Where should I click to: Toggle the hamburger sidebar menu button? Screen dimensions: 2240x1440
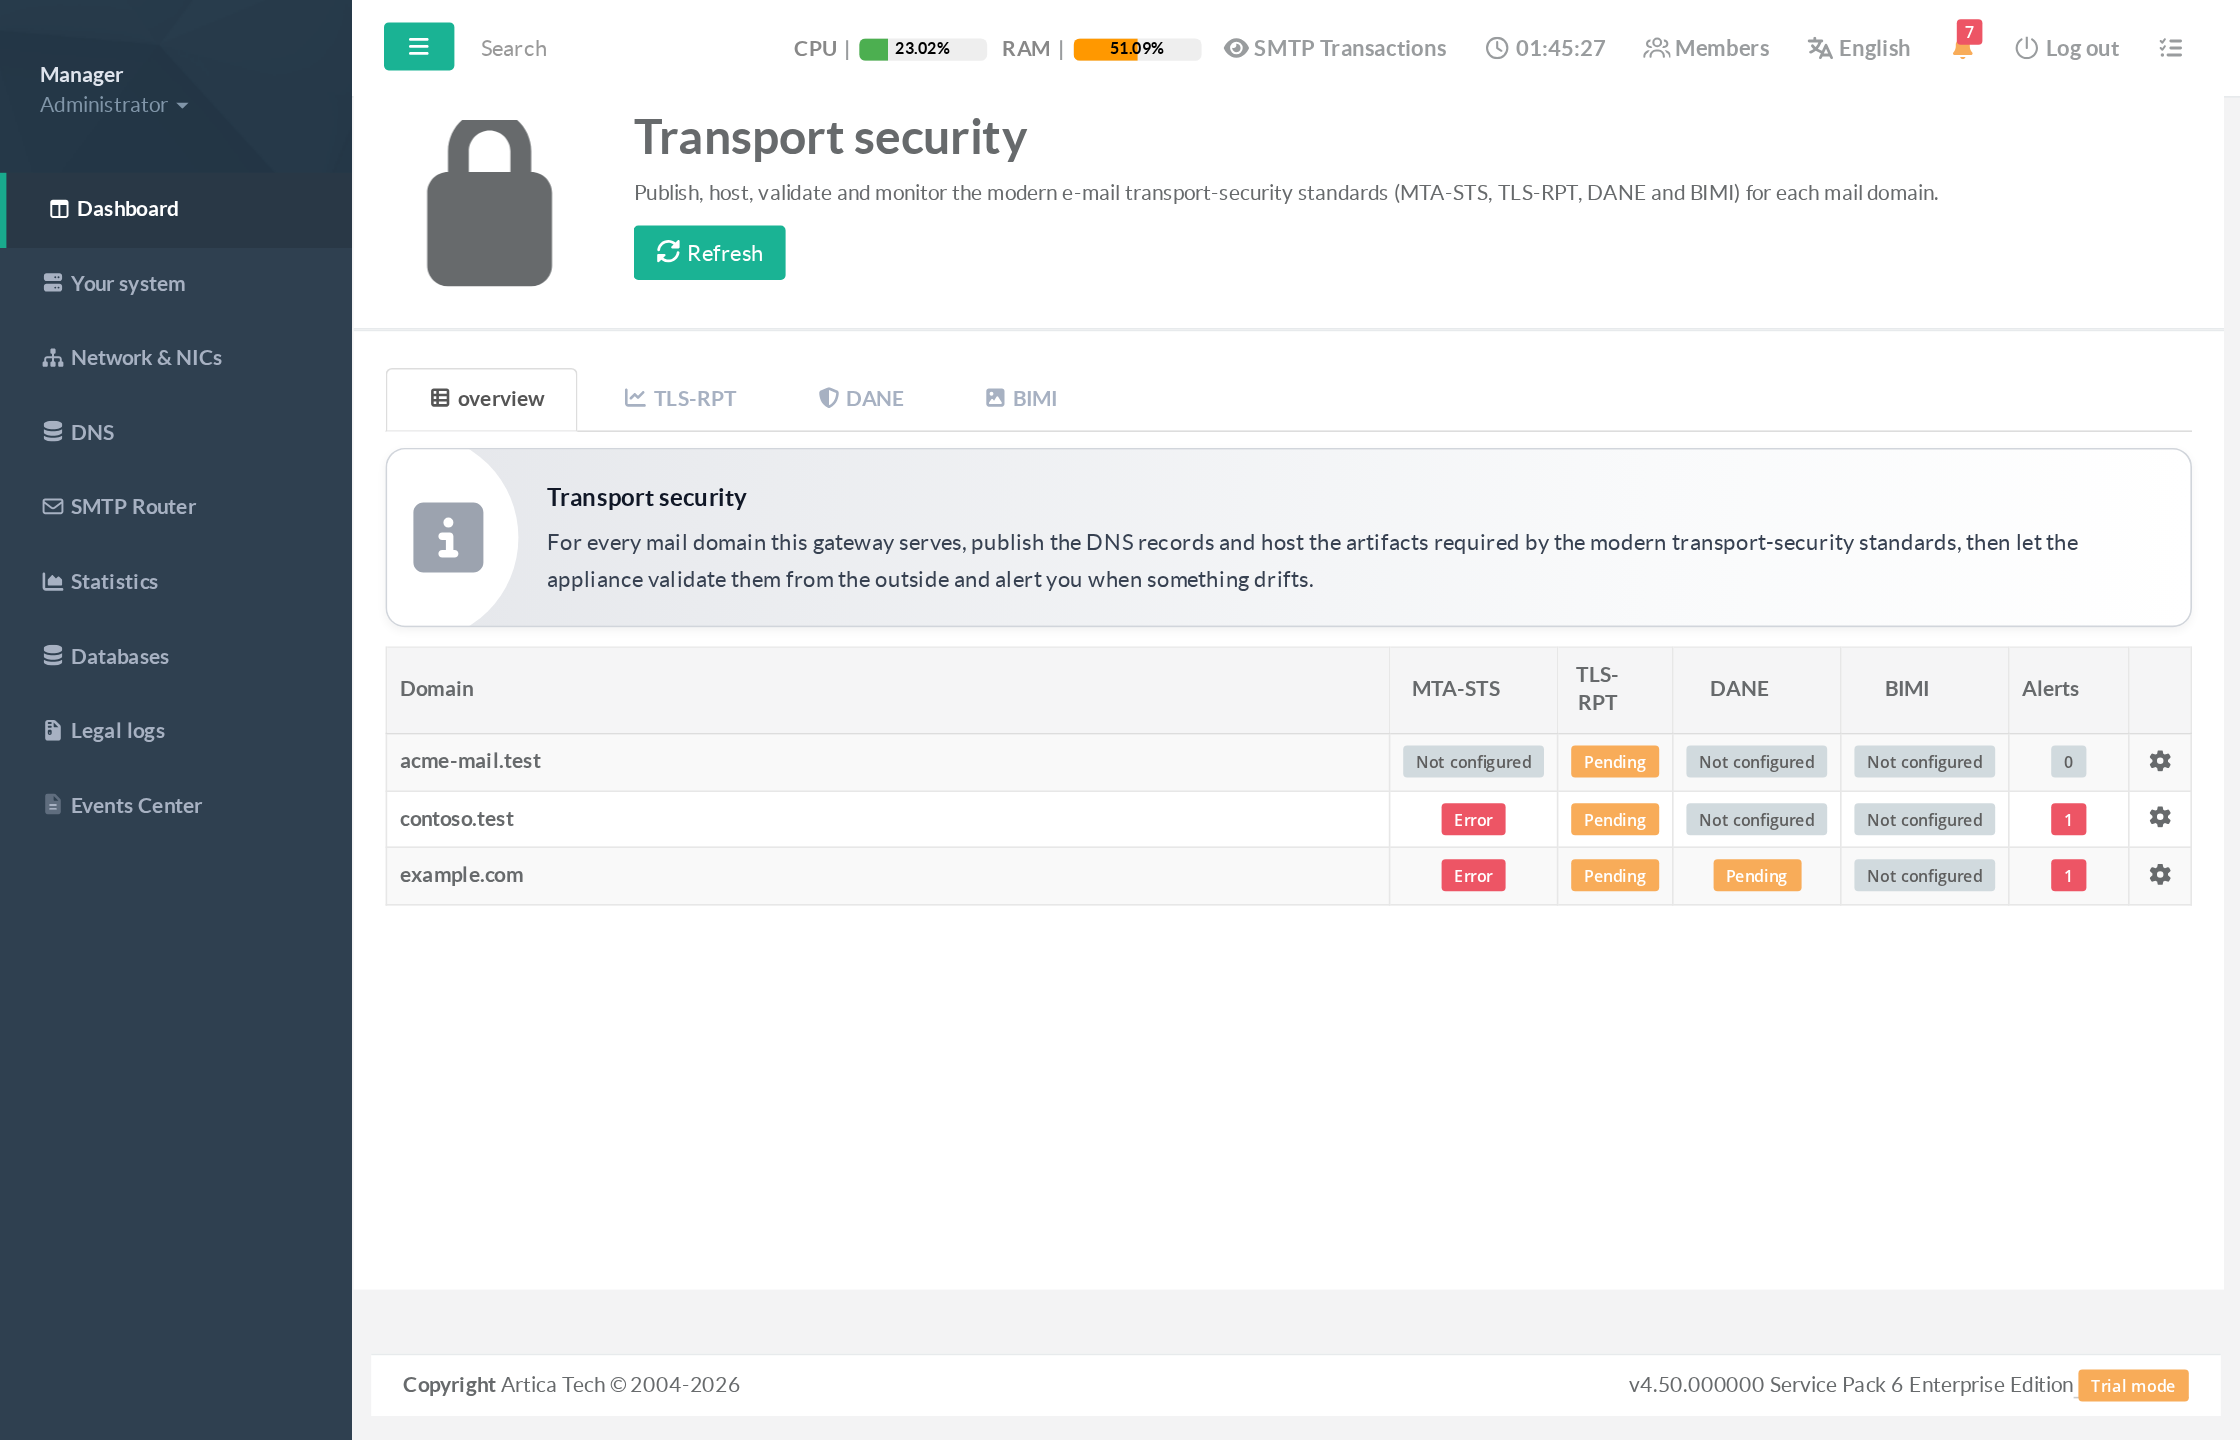click(418, 47)
